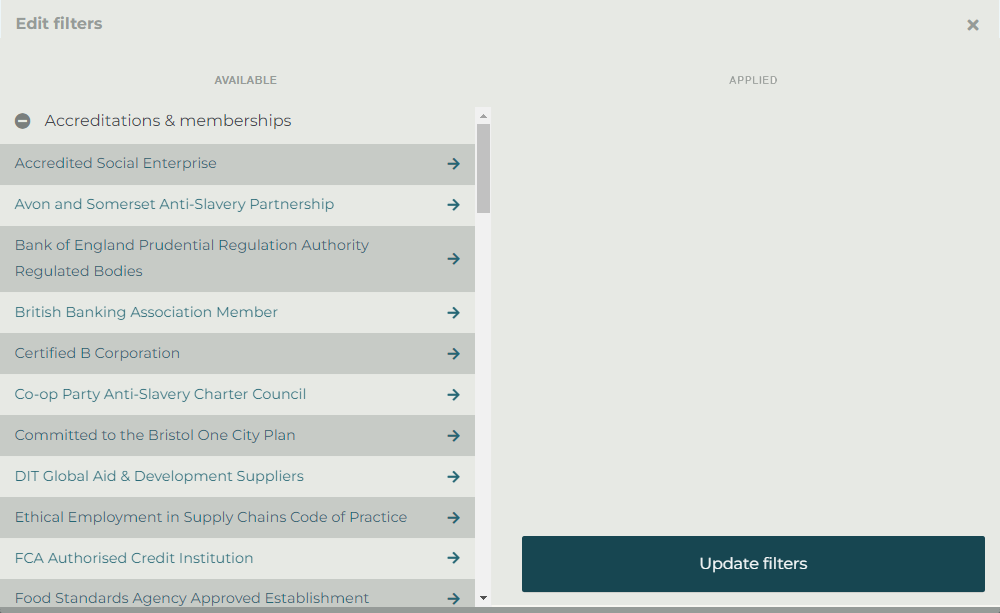This screenshot has width=1000, height=613.
Task: Close the Edit filters dialog
Action: coord(972,25)
